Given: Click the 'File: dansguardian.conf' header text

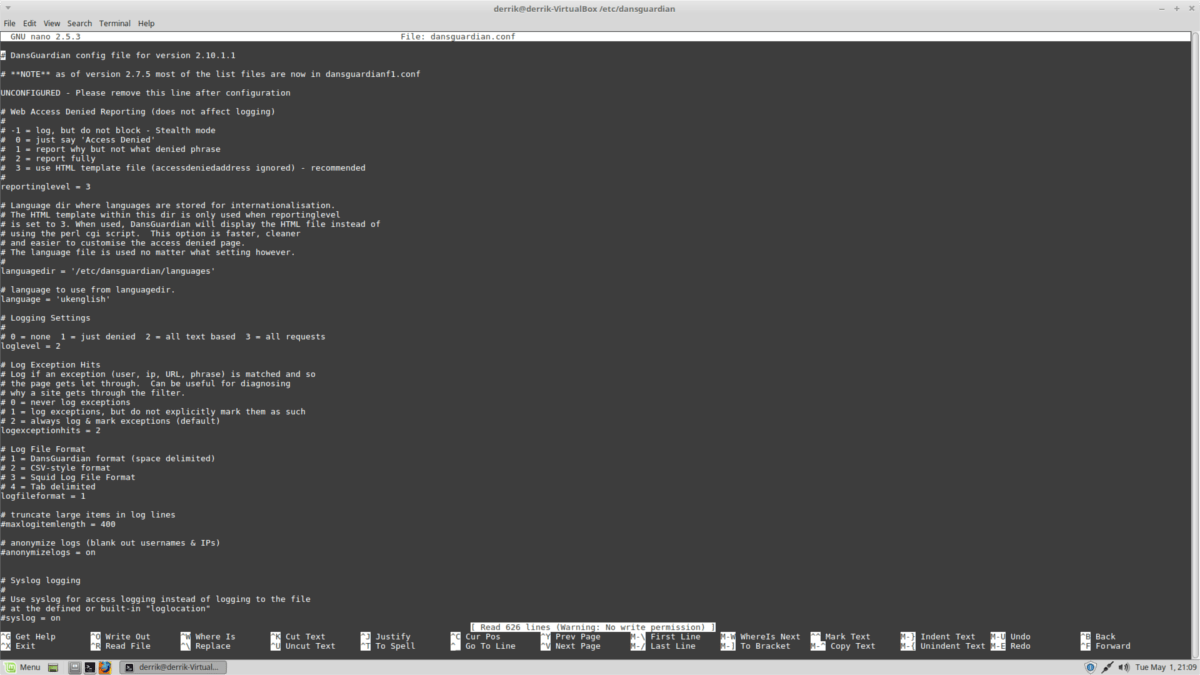Looking at the screenshot, I should point(458,37).
